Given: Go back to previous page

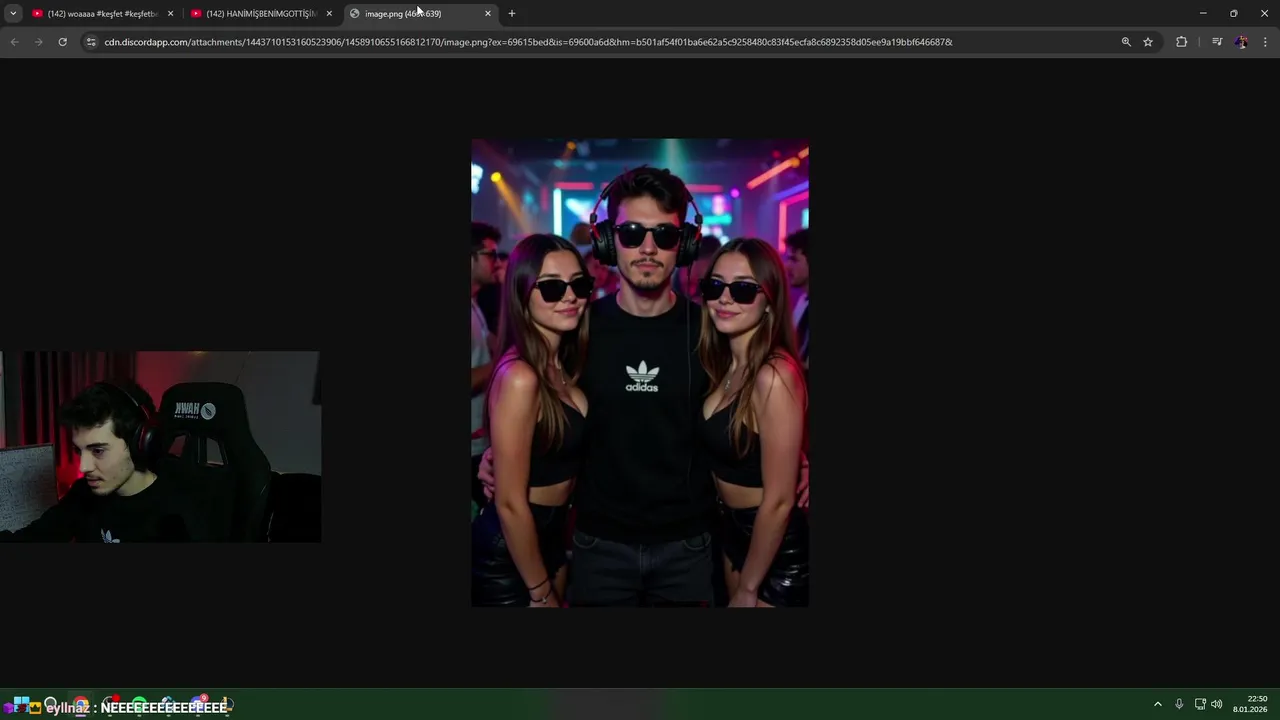Looking at the screenshot, I should click(14, 42).
